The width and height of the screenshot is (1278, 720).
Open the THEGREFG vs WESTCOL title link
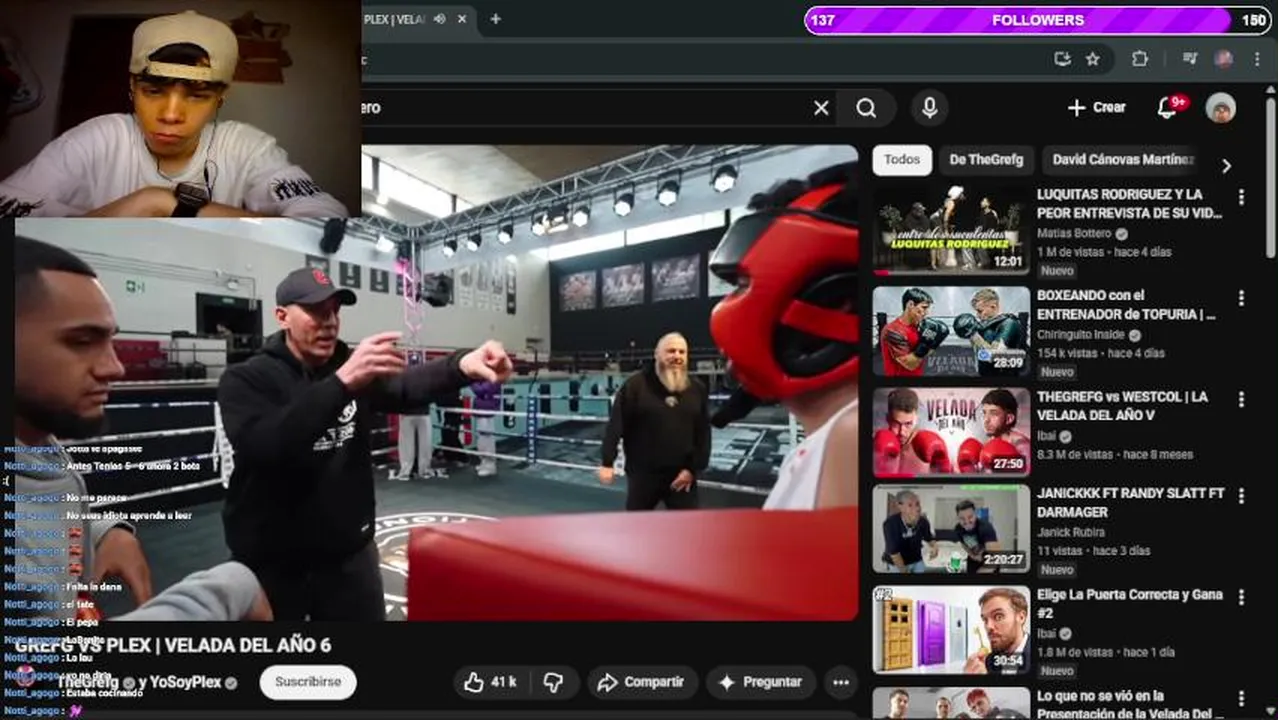point(1122,406)
